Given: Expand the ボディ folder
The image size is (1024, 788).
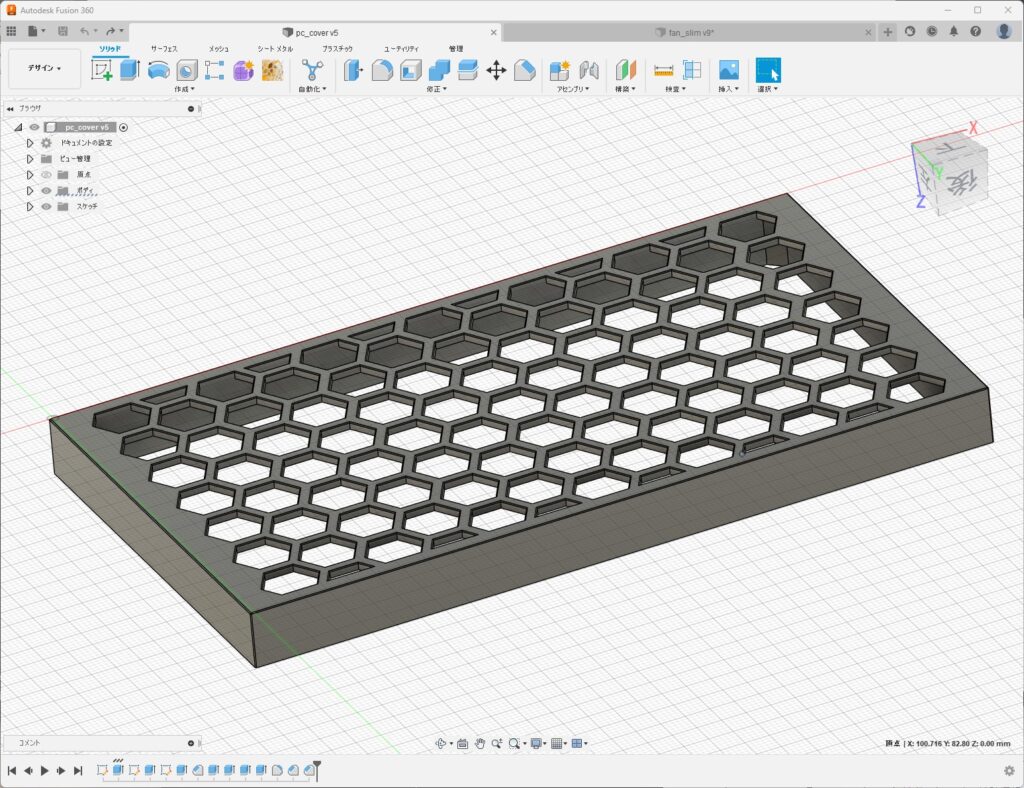Looking at the screenshot, I should [x=29, y=191].
